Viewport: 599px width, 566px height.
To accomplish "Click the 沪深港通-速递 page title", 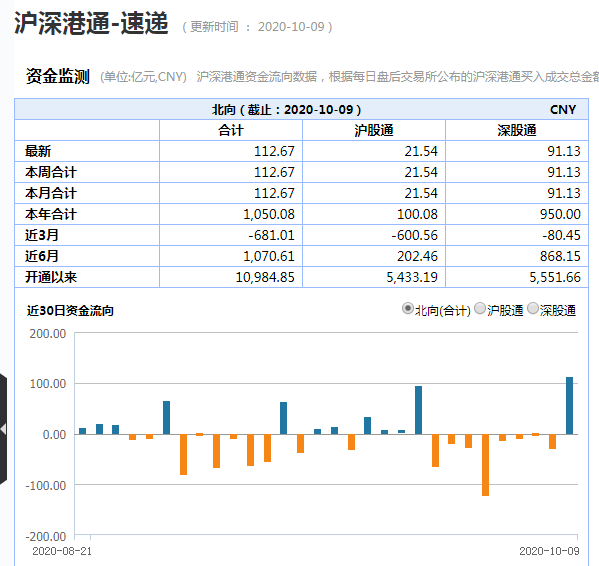I will (x=91, y=23).
